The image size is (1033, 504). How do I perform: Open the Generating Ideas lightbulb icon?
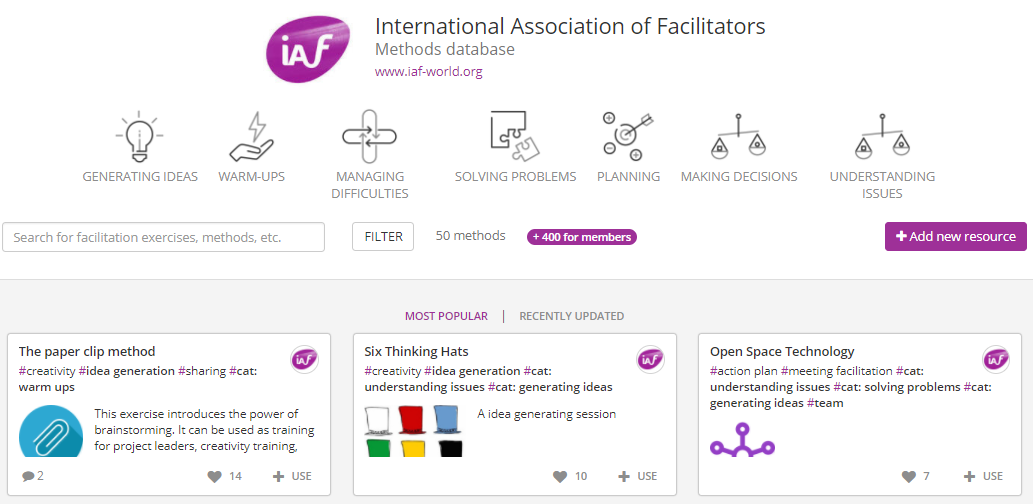click(x=140, y=137)
